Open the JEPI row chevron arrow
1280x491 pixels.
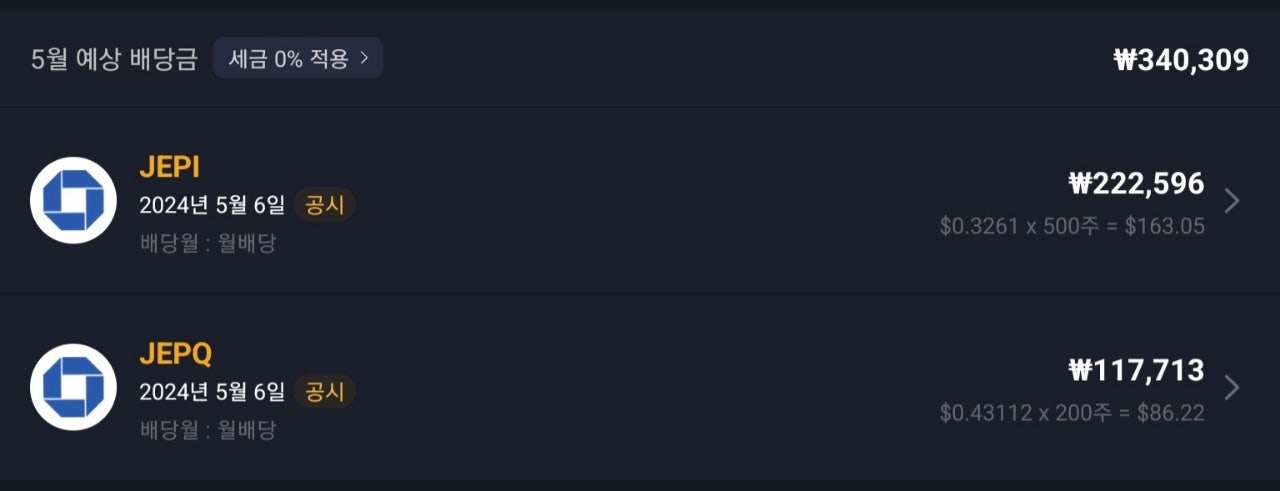[x=1232, y=201]
